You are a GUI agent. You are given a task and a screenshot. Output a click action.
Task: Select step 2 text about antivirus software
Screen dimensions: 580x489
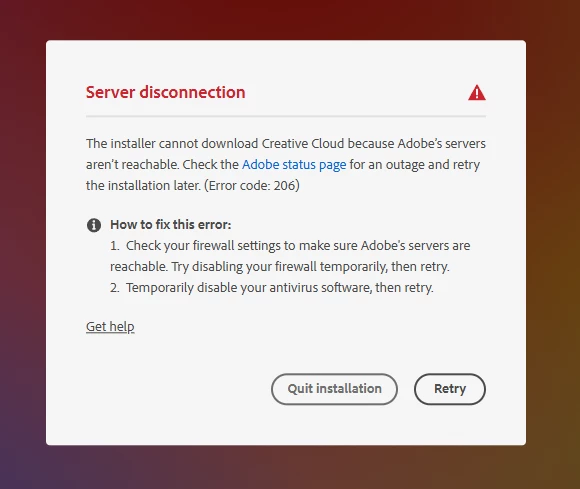pyautogui.click(x=272, y=287)
